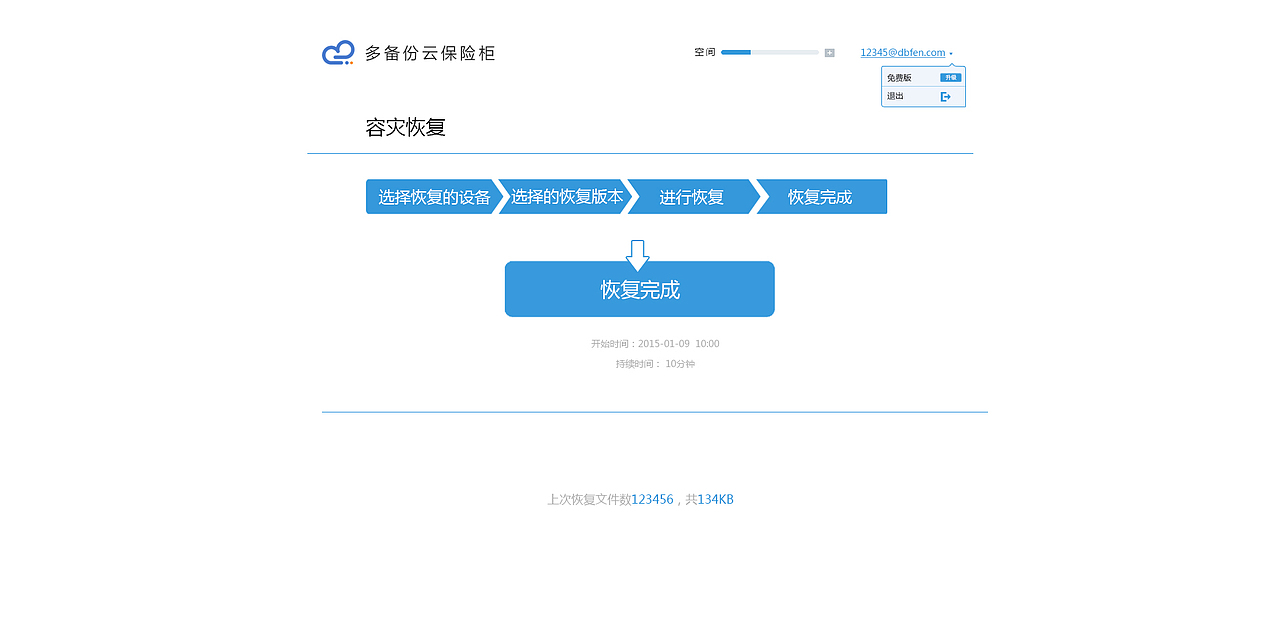Click the 升级 badge in the dropdown

click(950, 75)
